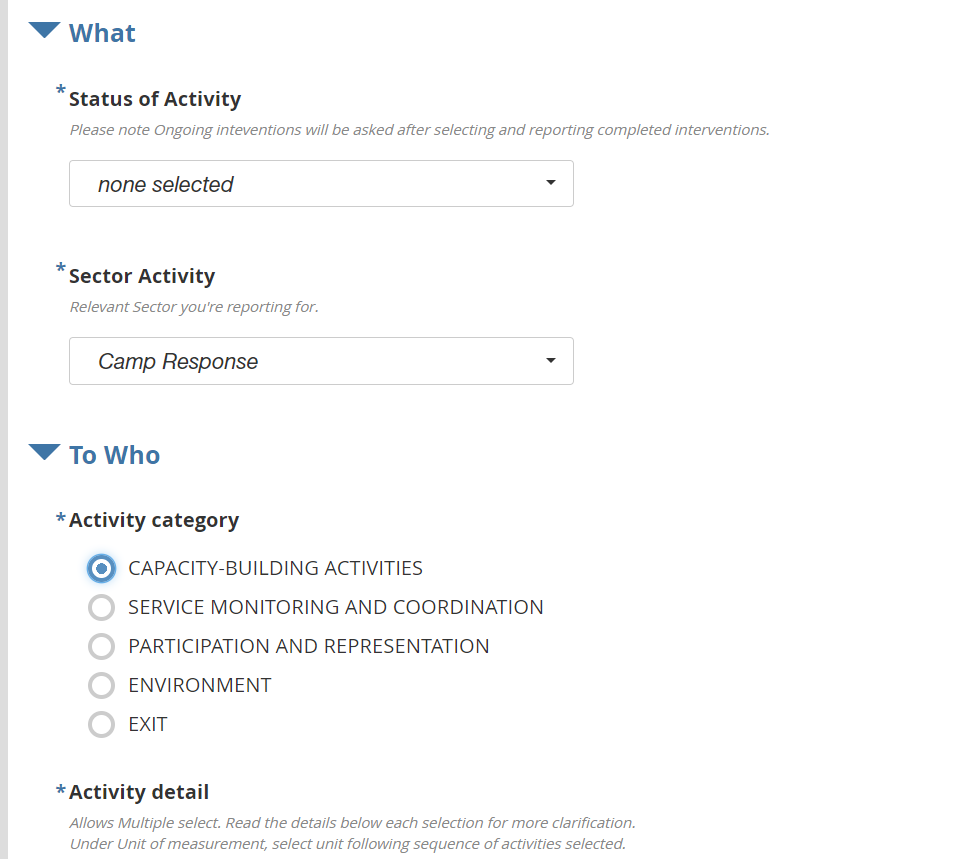Click the To Who heading text
Screen dimensions: 956x859
[114, 455]
